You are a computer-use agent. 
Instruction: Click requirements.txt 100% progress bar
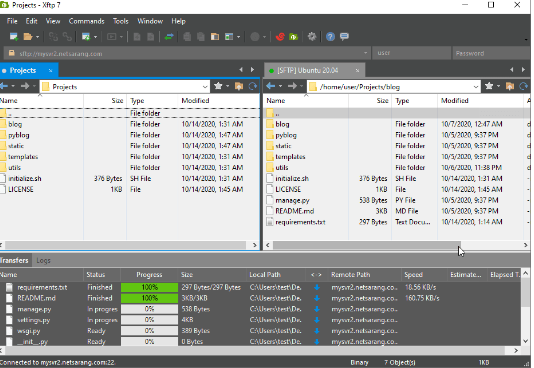150,287
